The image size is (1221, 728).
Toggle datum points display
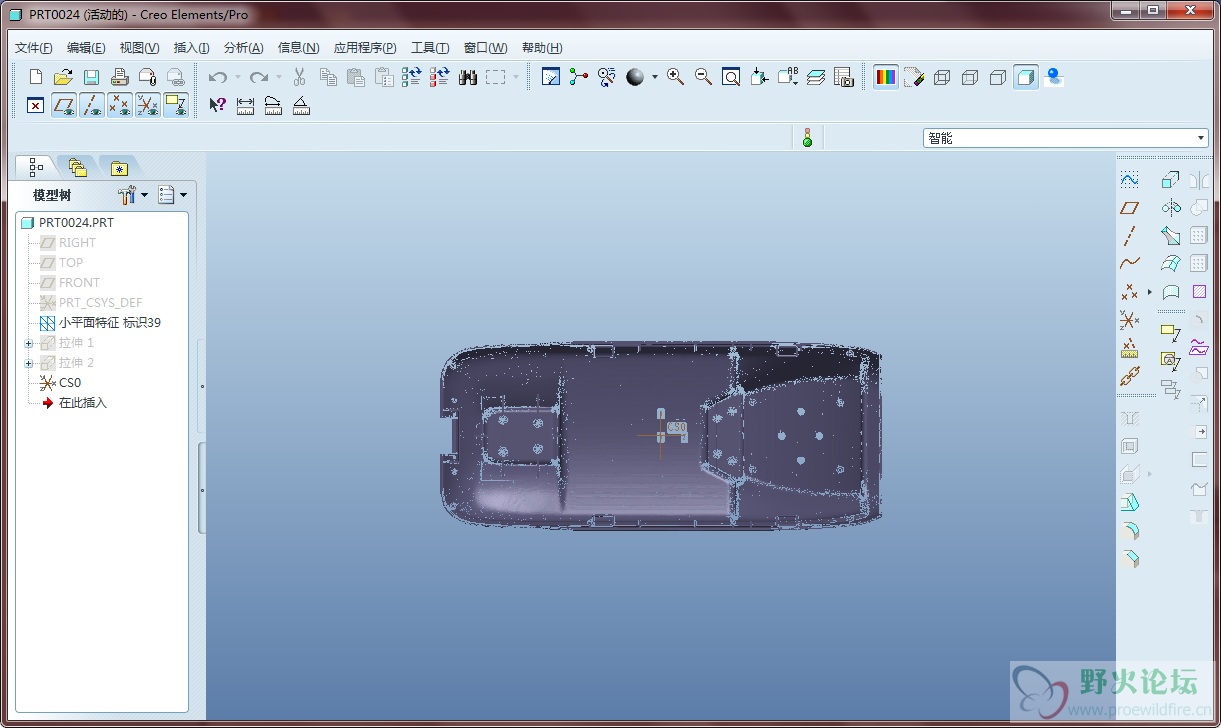120,105
